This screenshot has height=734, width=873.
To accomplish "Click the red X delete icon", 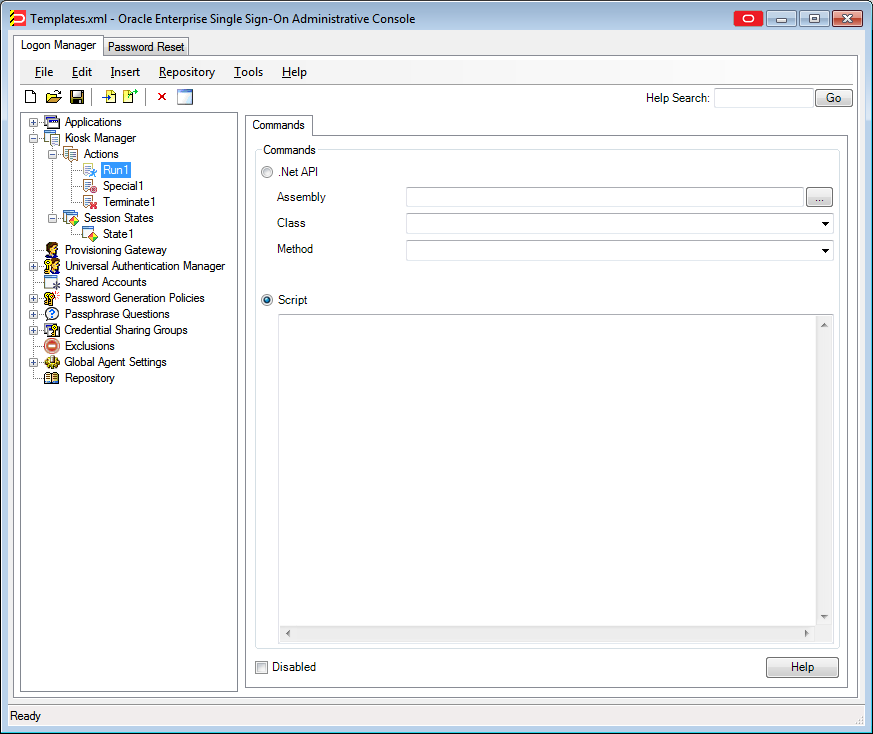I will (162, 97).
